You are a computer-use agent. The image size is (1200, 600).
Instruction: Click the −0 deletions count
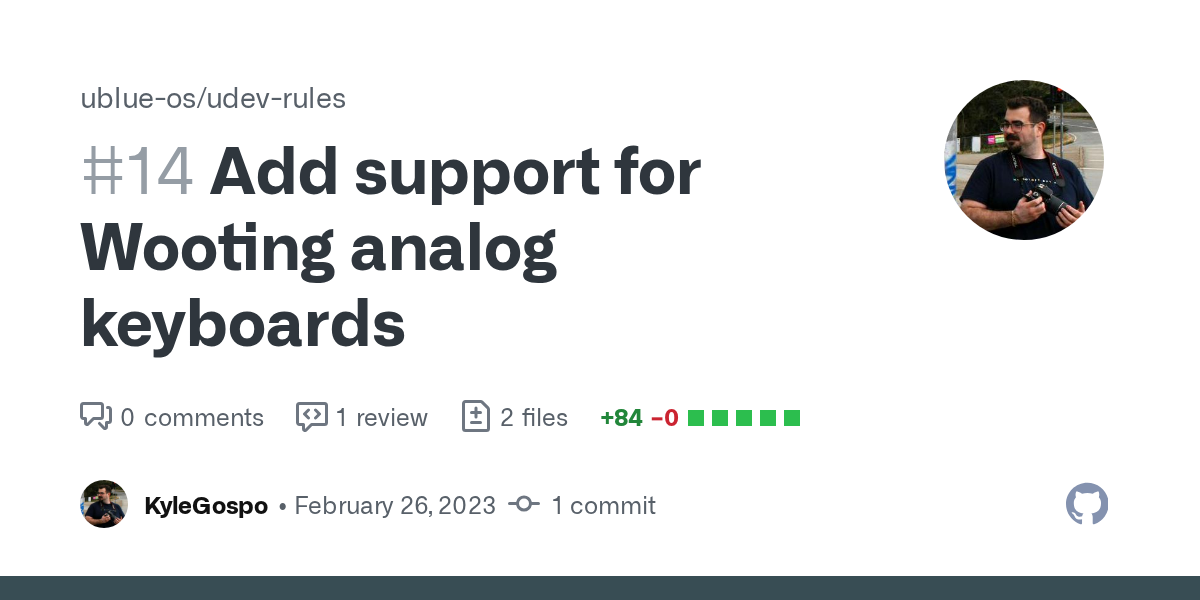pyautogui.click(x=664, y=418)
